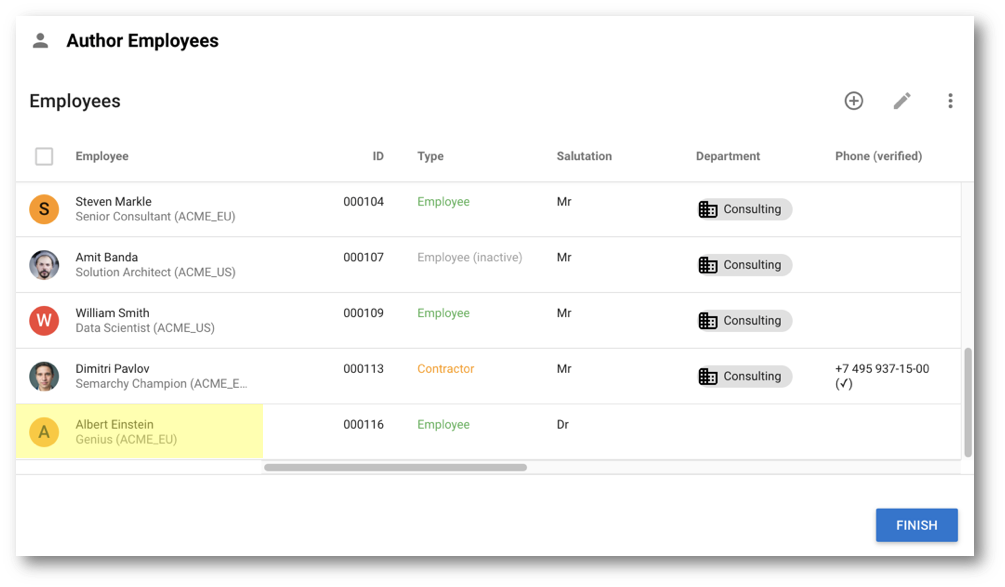Viewport: 1005px width, 587px height.
Task: Click William Smith's green Employee type
Action: 443,313
